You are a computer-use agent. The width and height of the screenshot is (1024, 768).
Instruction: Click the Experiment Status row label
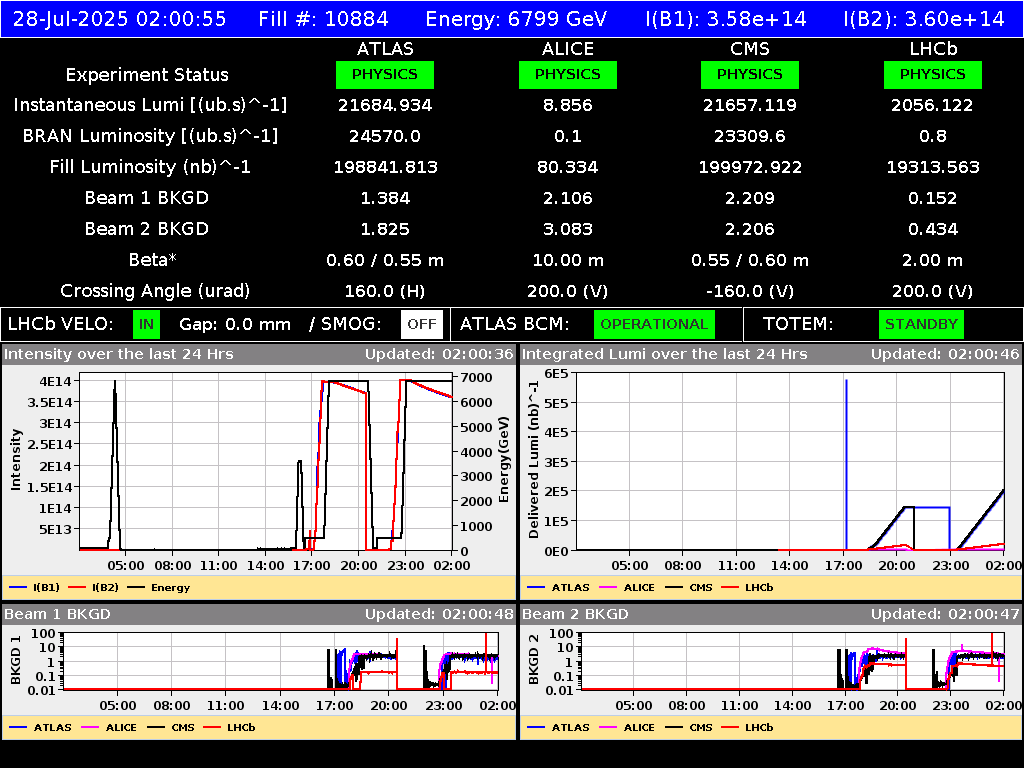147,74
